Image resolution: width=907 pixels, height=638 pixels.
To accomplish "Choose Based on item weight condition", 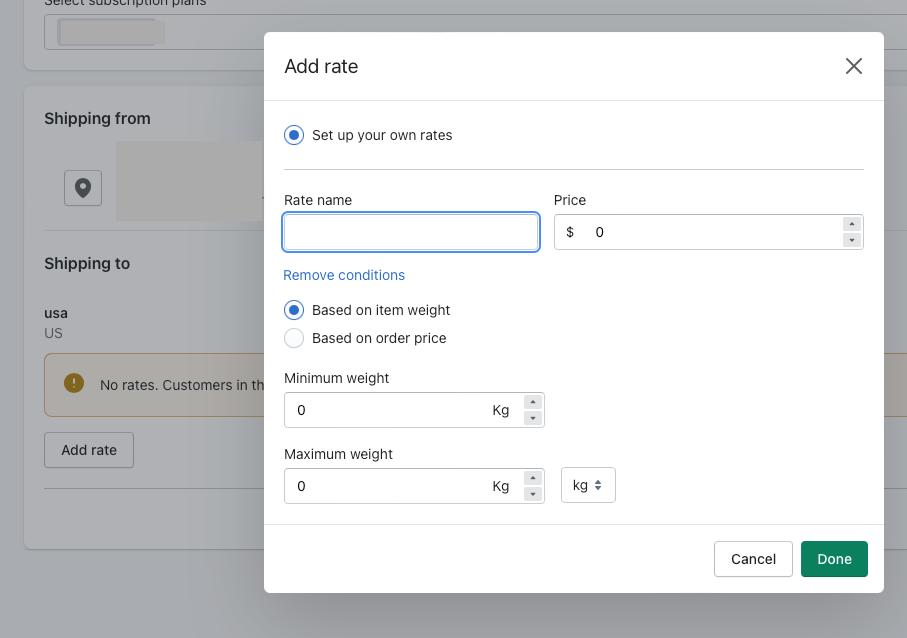I will tap(294, 310).
